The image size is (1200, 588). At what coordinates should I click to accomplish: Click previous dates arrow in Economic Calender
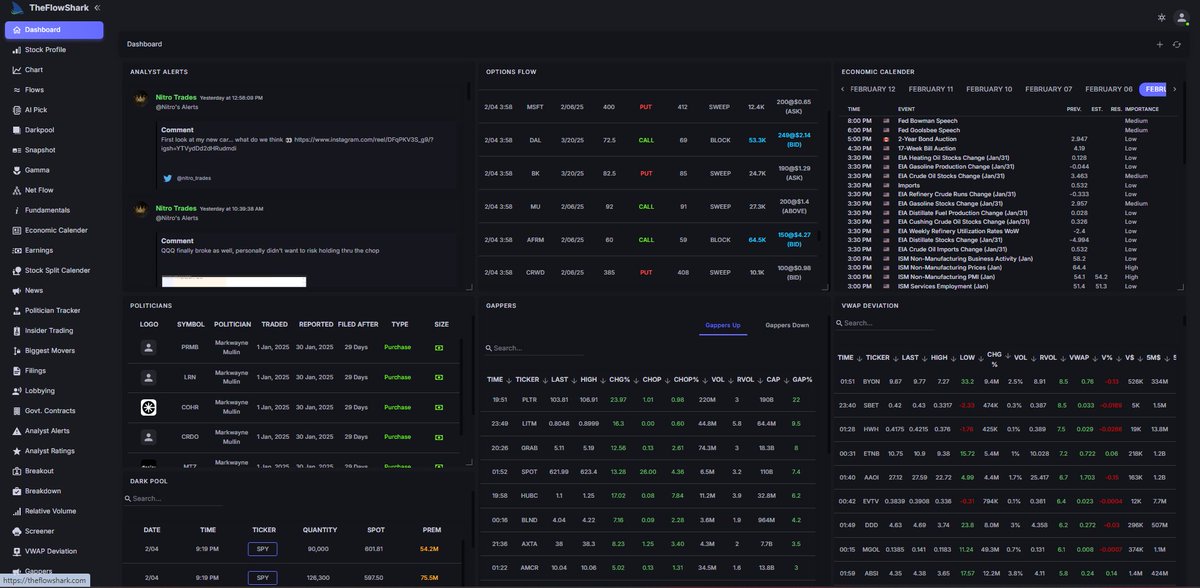842,89
